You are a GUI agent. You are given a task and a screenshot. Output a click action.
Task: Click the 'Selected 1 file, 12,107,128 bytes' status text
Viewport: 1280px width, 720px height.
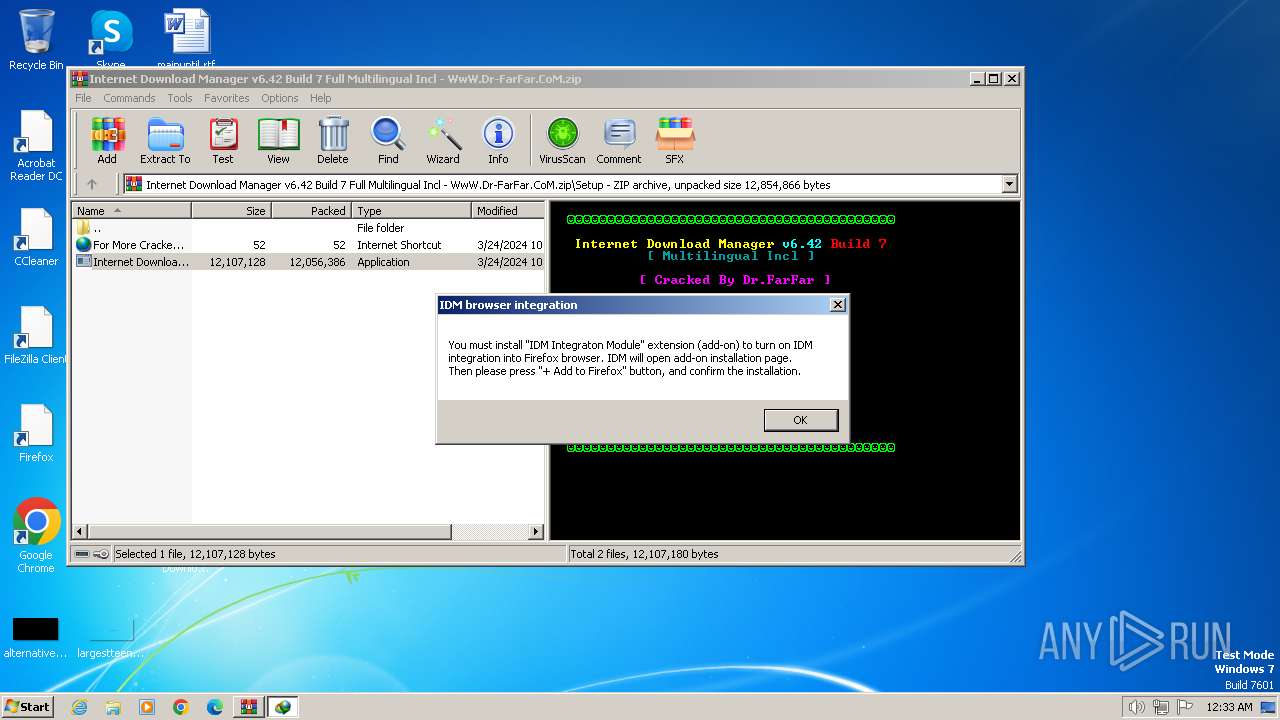(195, 554)
